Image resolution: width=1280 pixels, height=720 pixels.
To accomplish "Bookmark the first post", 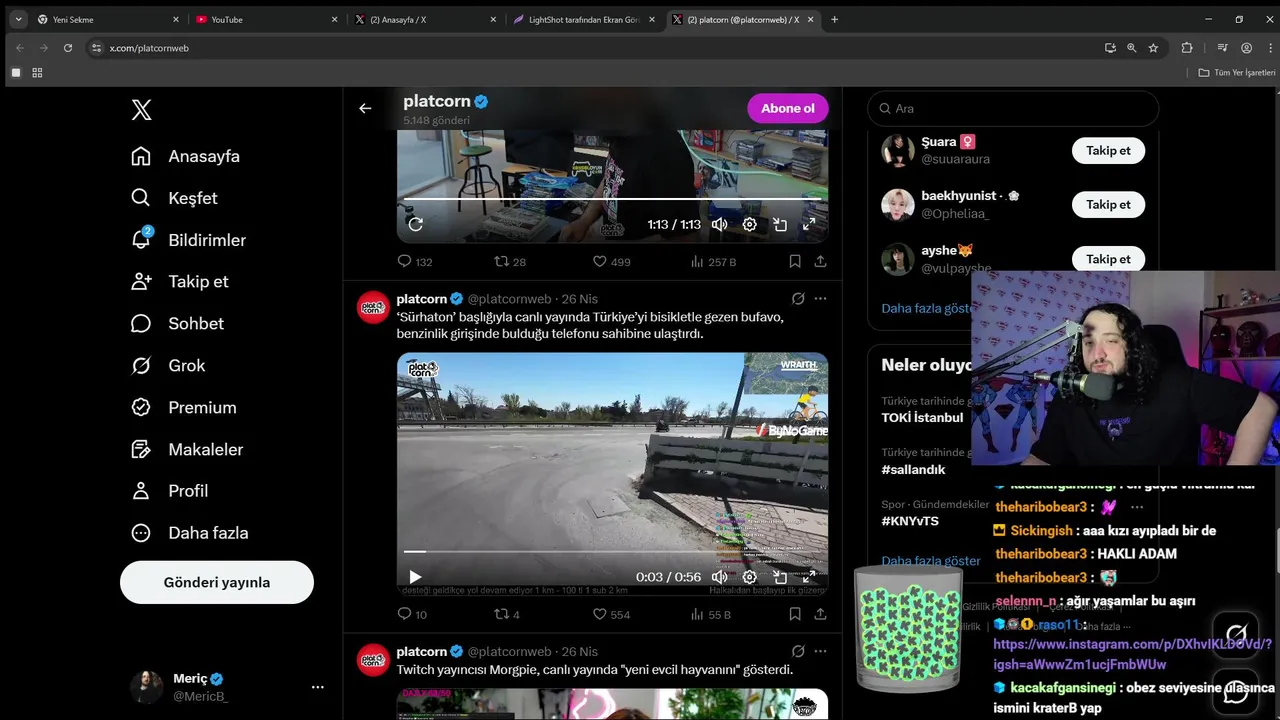I will (795, 262).
